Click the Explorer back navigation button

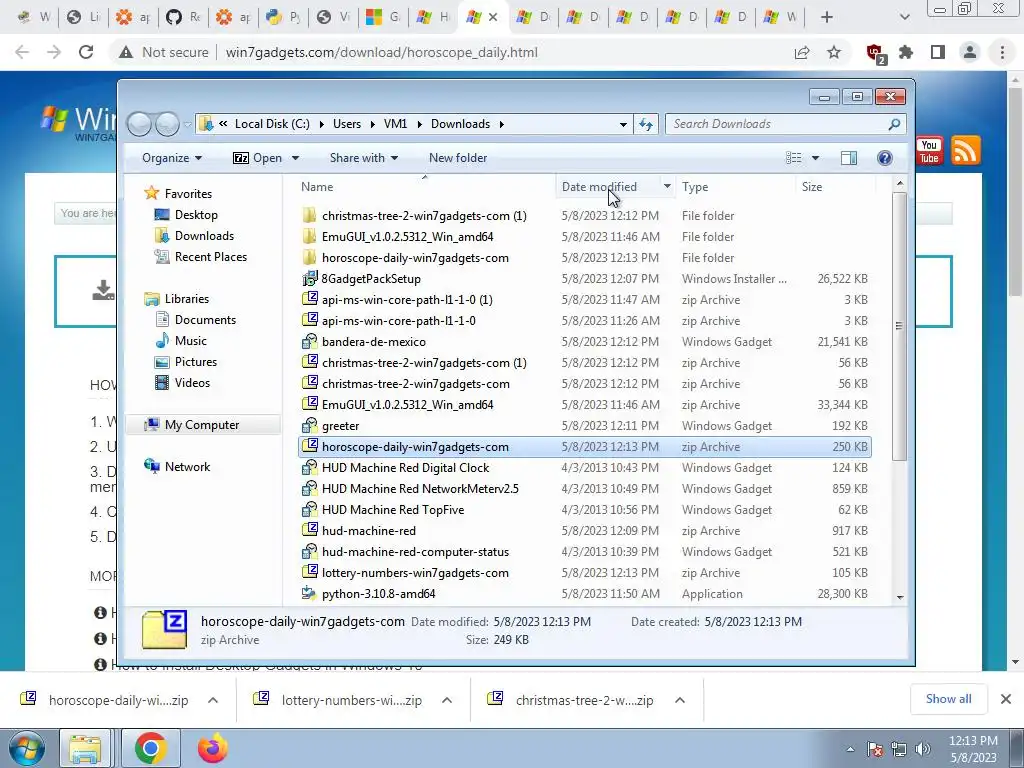139,123
